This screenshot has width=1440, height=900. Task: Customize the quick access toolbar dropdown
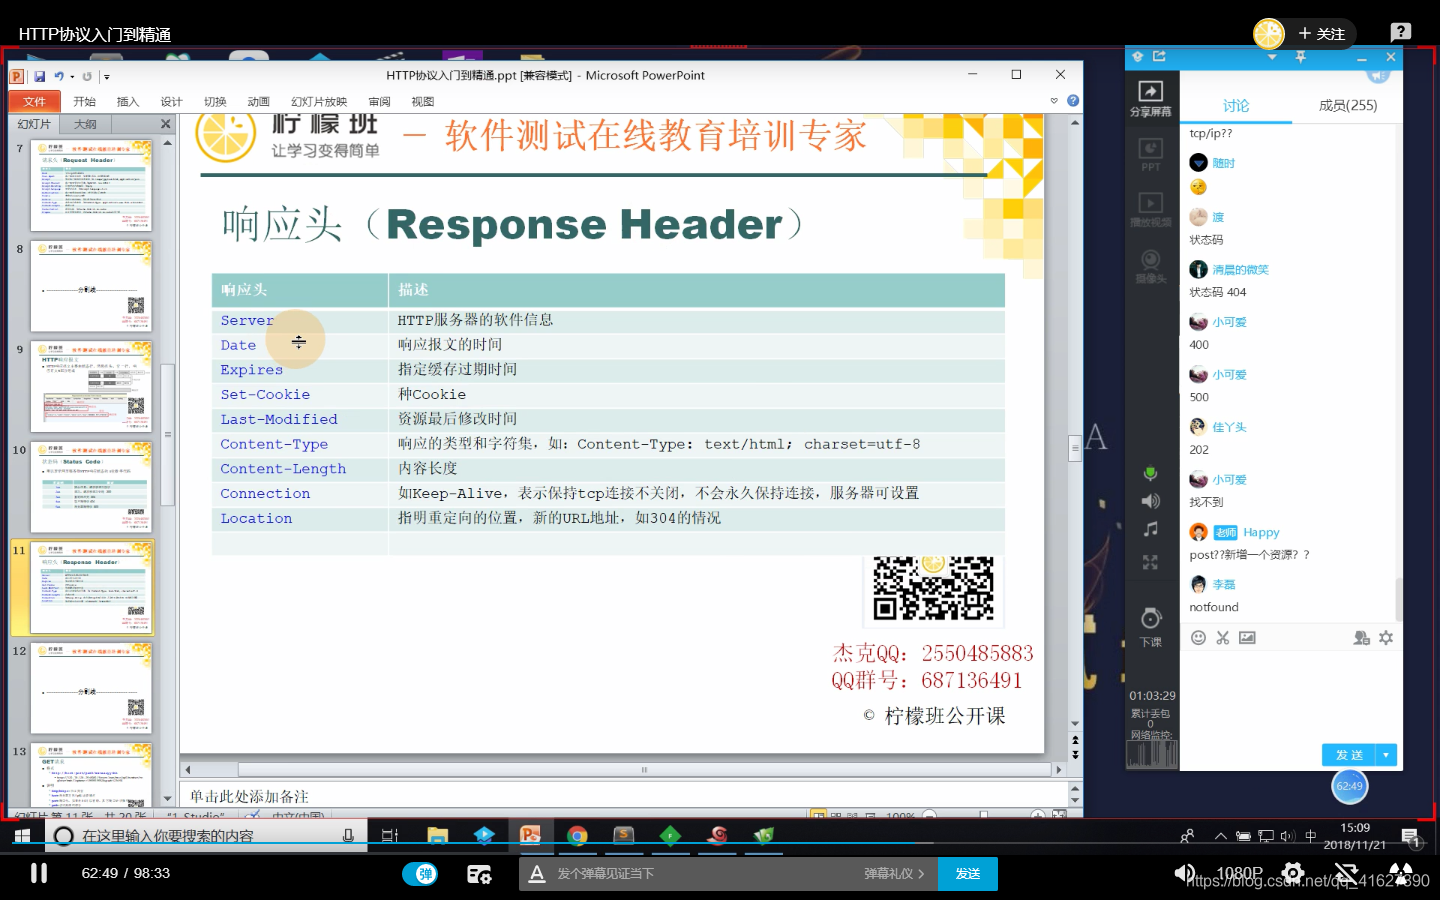pos(106,77)
